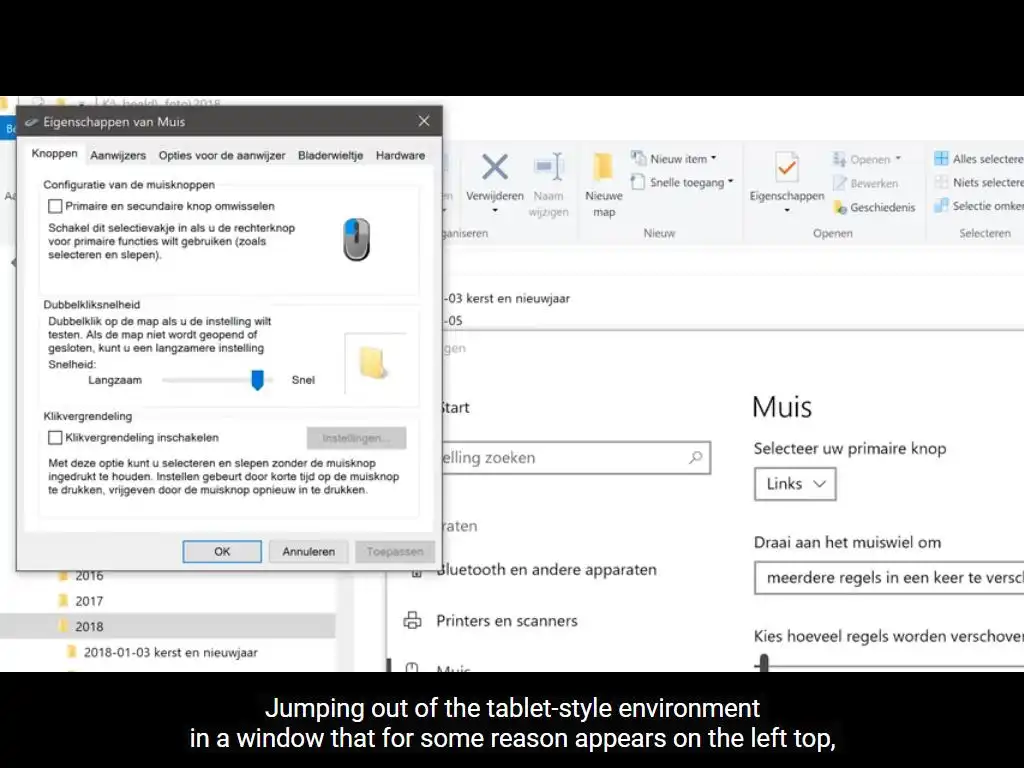Go to the Hardware tab
Screen dimensions: 1024x768
coord(400,155)
